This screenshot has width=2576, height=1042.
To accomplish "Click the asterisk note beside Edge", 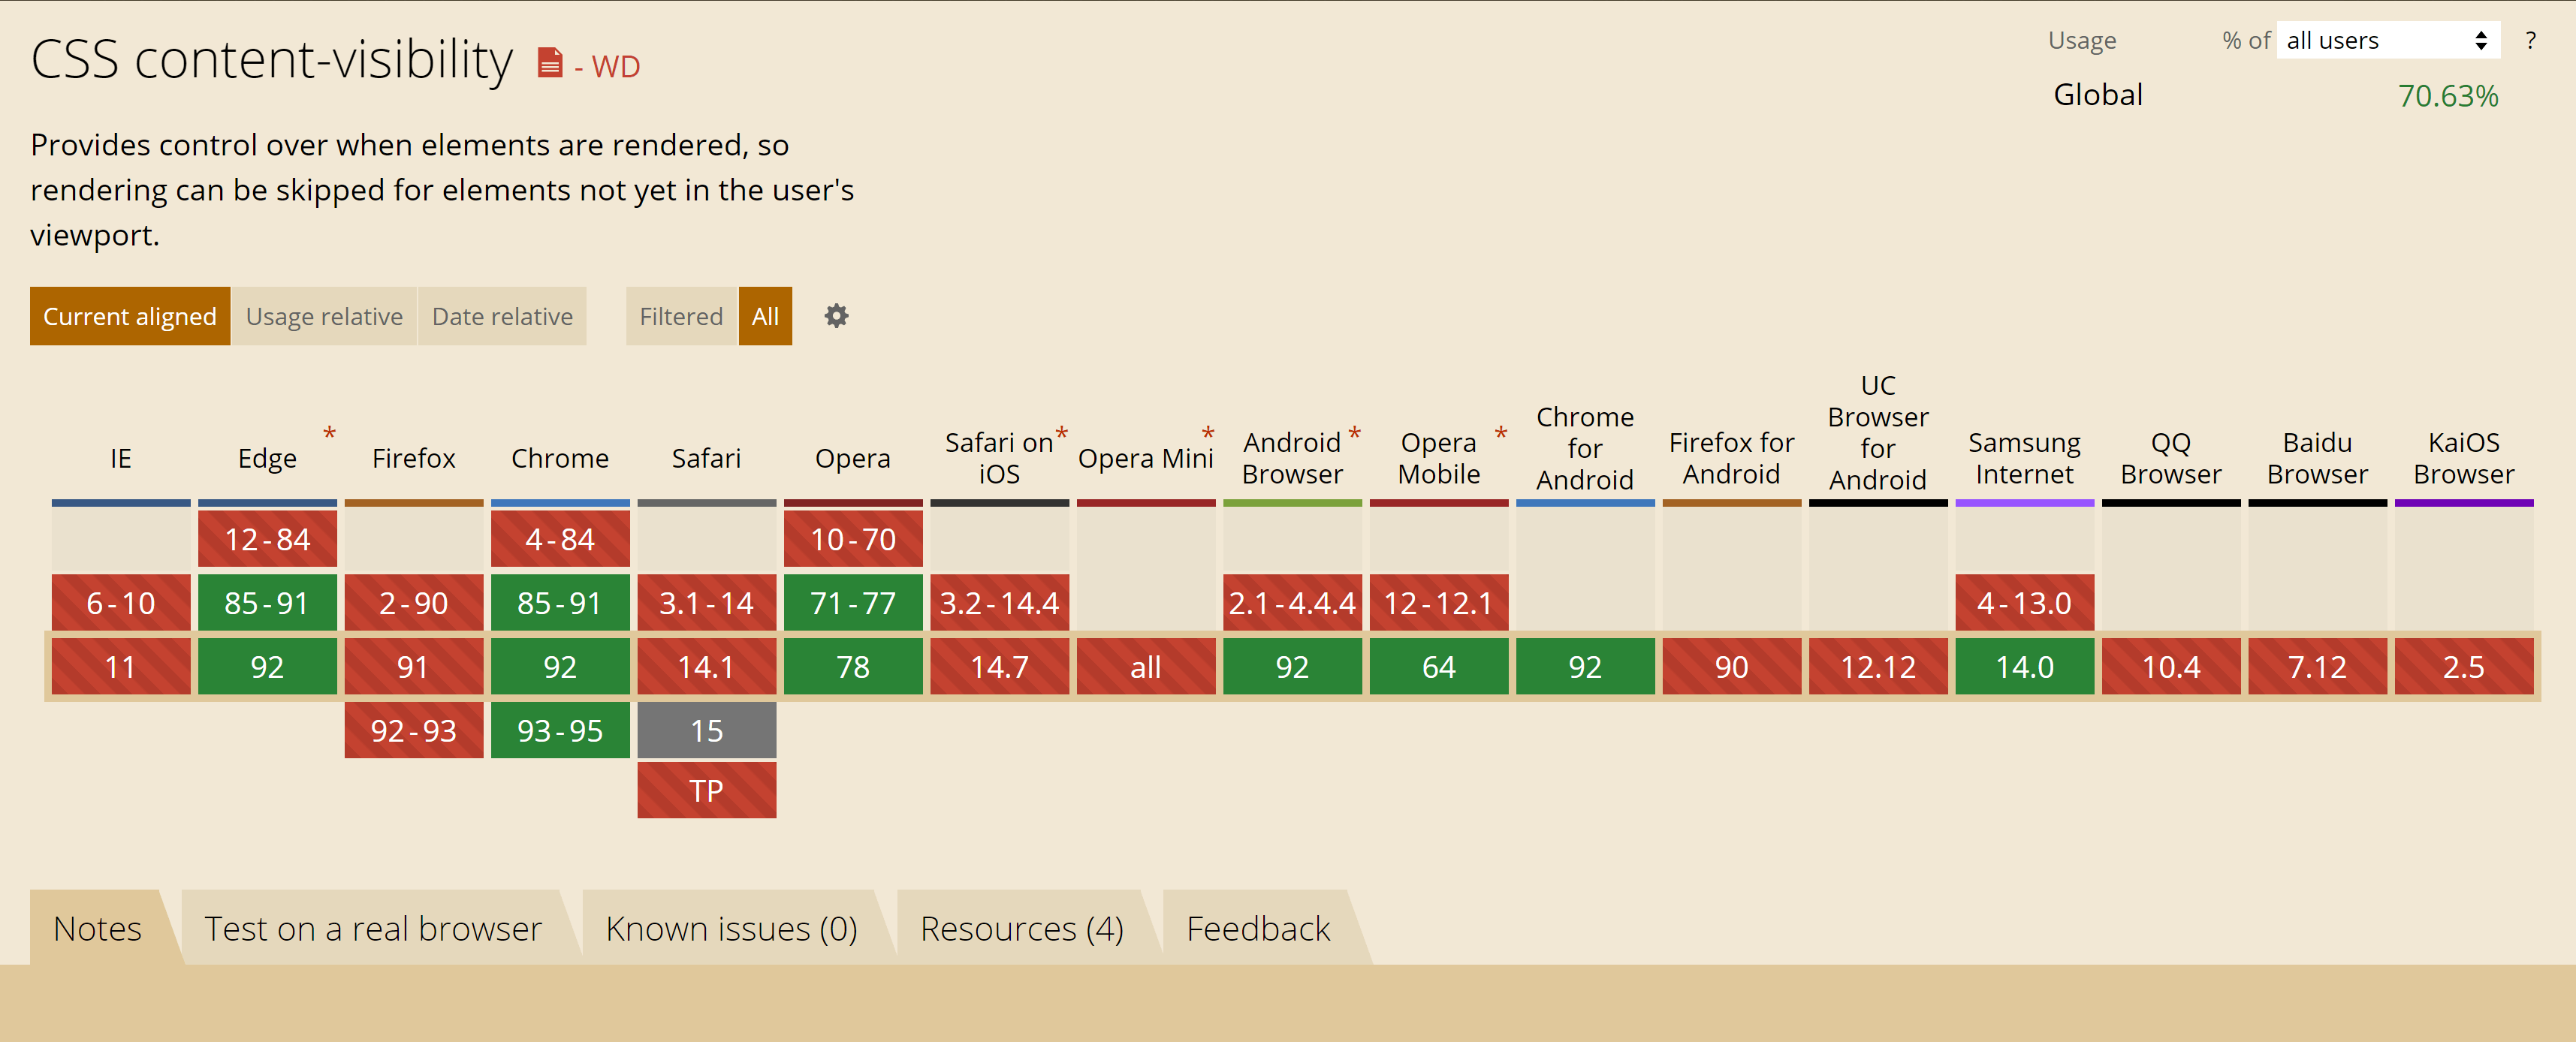I will coord(329,433).
